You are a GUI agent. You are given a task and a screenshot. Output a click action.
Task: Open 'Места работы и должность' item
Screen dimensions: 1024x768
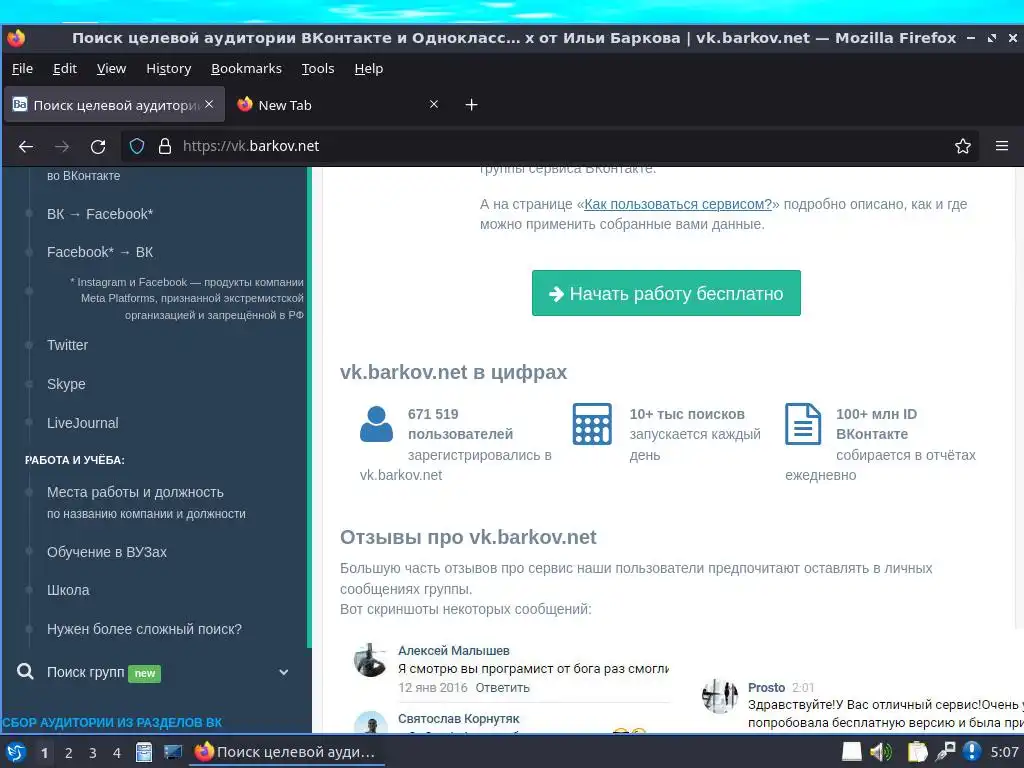coord(135,492)
